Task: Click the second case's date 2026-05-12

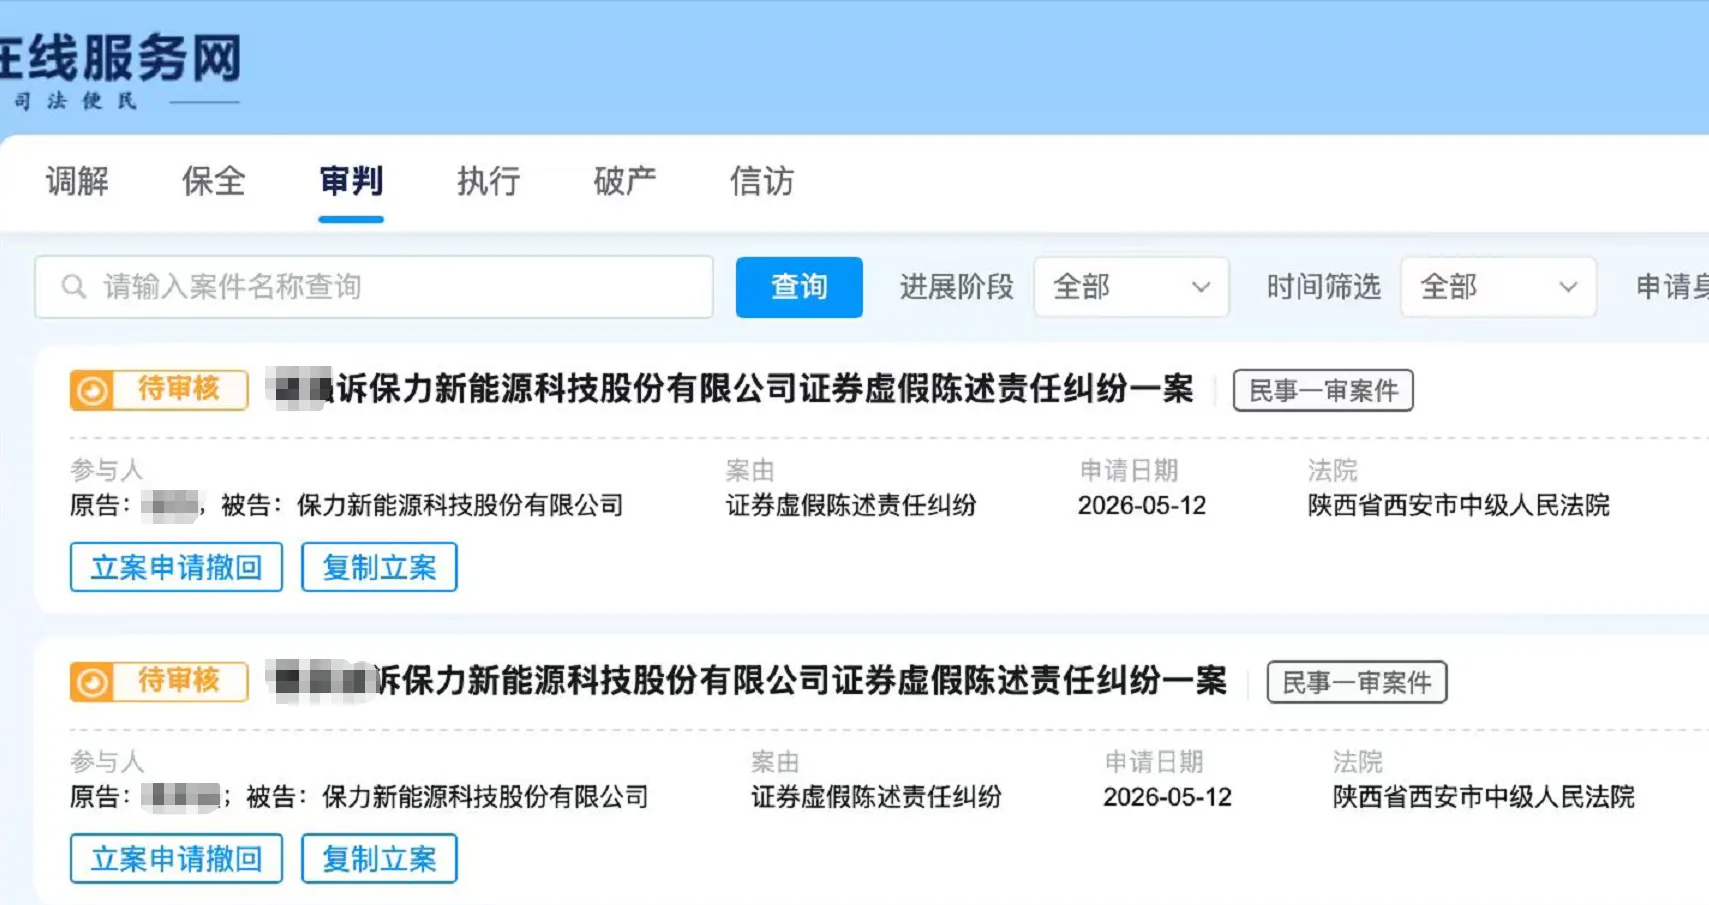Action: pos(1167,797)
